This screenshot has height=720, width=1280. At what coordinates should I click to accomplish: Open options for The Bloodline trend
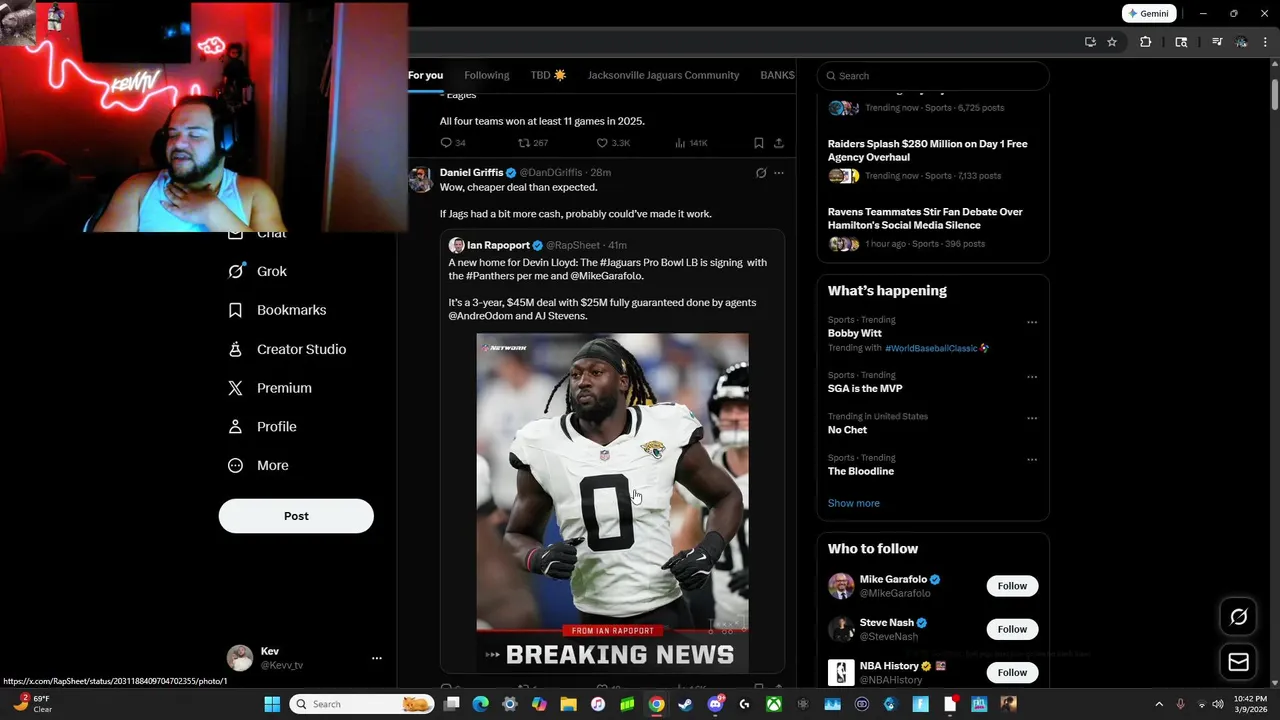point(1032,460)
